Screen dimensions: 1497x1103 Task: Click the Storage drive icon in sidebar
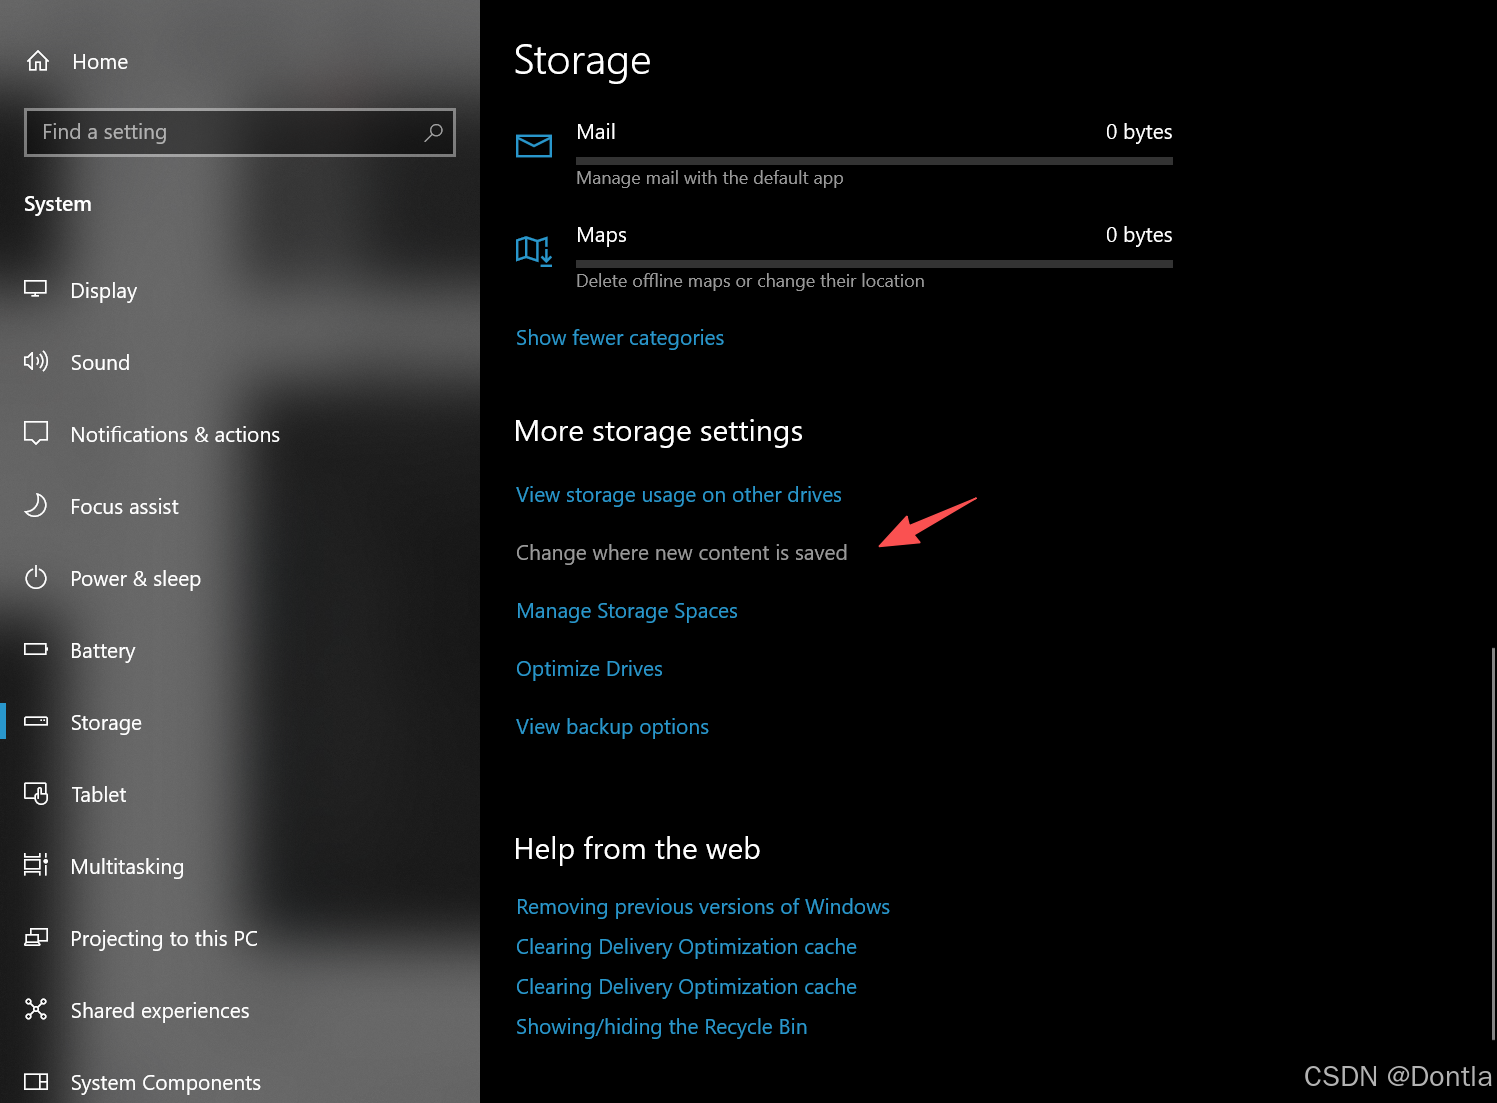[x=36, y=721]
